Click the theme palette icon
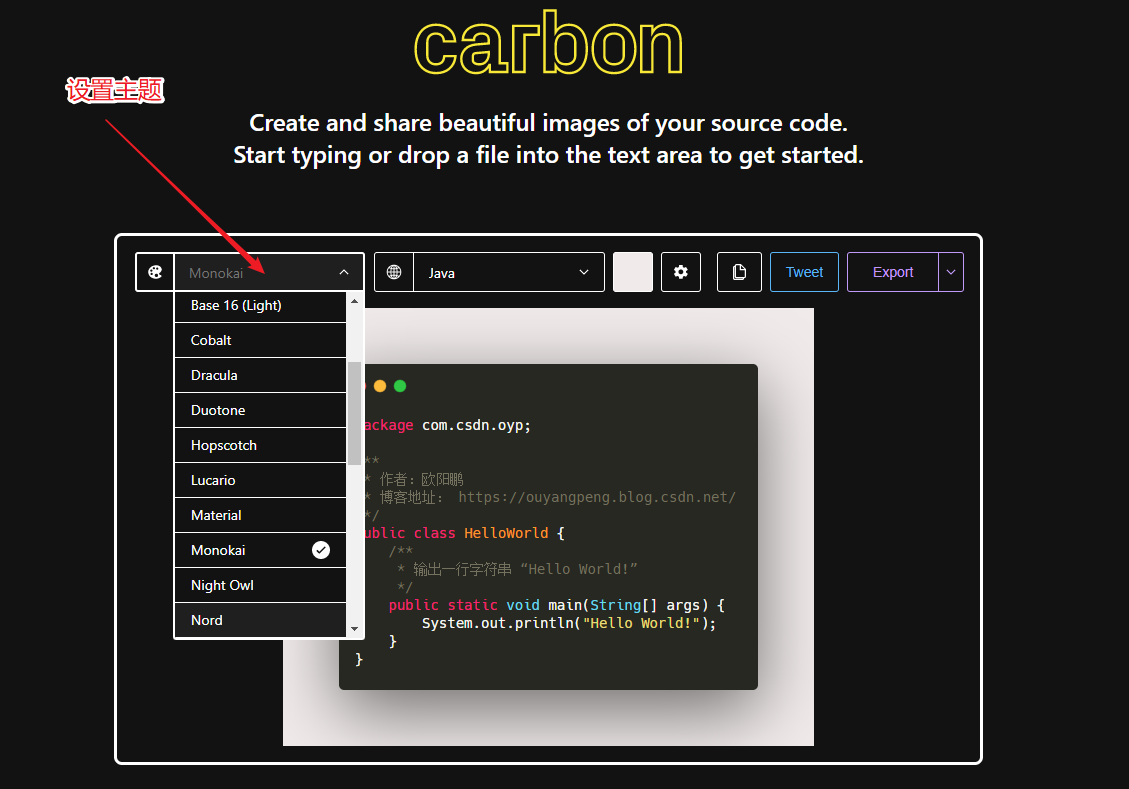This screenshot has width=1129, height=789. [155, 272]
